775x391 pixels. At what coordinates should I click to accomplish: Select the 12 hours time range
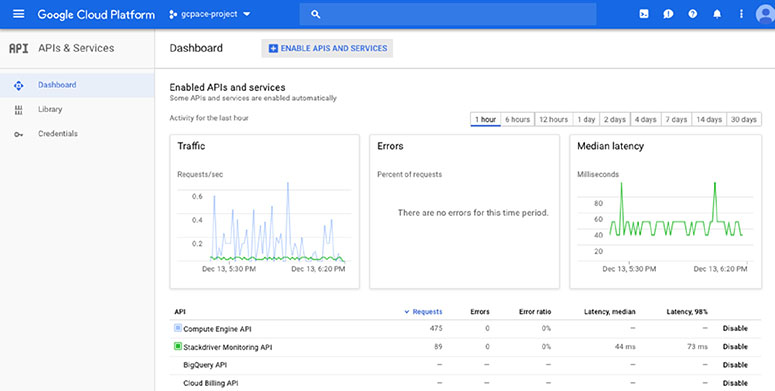click(554, 120)
